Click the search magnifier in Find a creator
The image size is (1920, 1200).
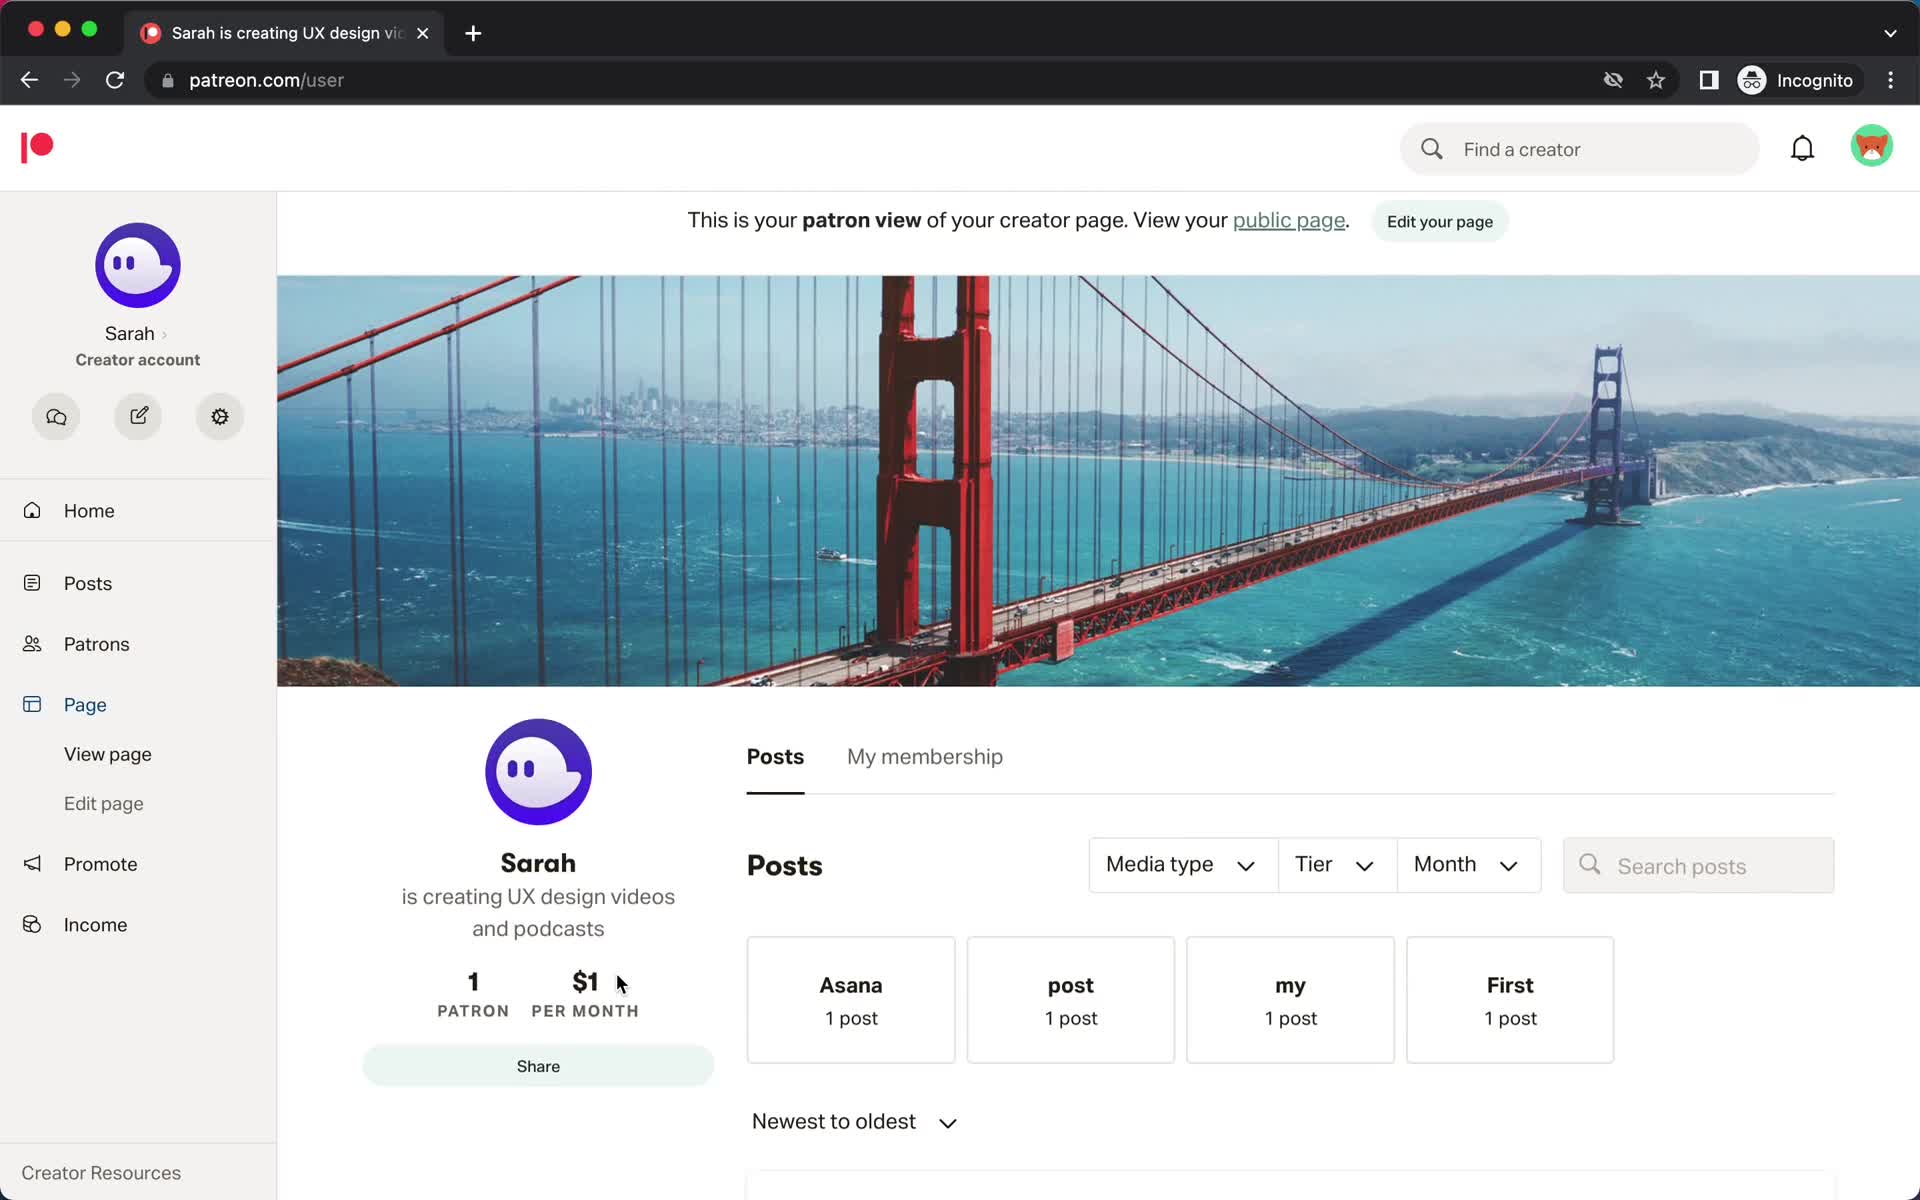point(1432,149)
